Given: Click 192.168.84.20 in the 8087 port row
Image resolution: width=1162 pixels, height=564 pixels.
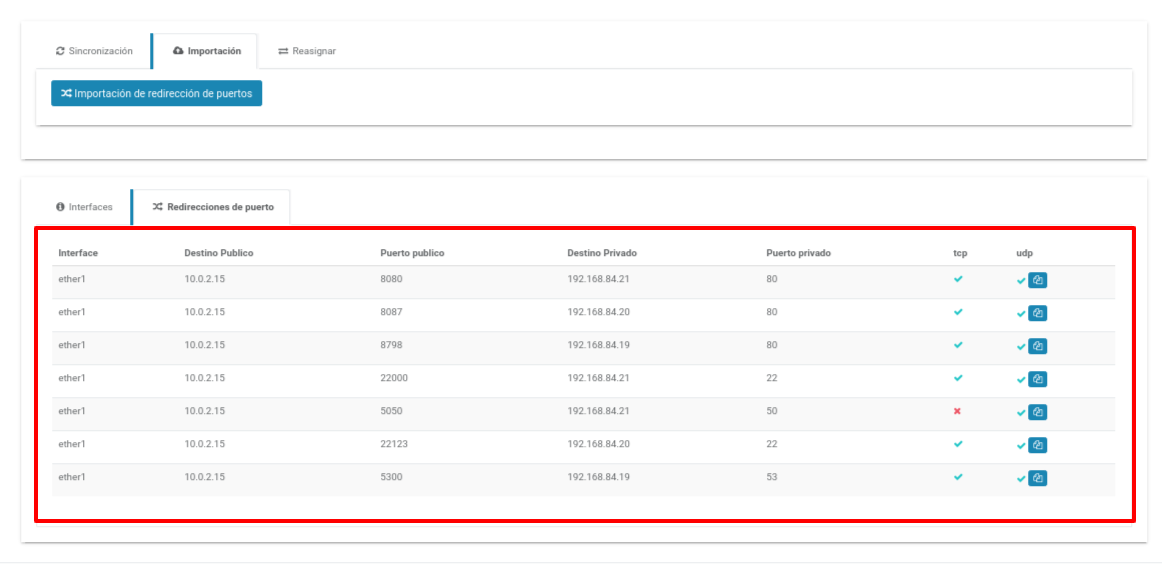Looking at the screenshot, I should pos(598,312).
